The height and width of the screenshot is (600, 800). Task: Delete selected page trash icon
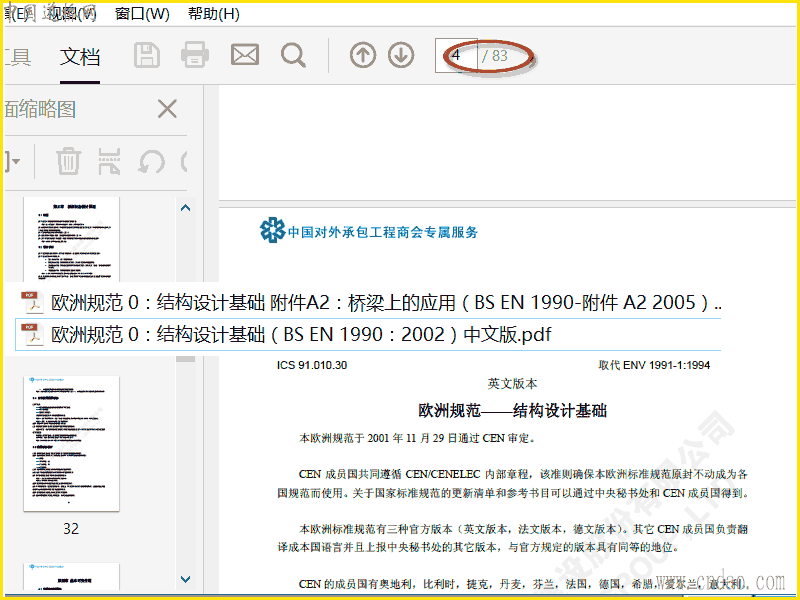point(68,161)
